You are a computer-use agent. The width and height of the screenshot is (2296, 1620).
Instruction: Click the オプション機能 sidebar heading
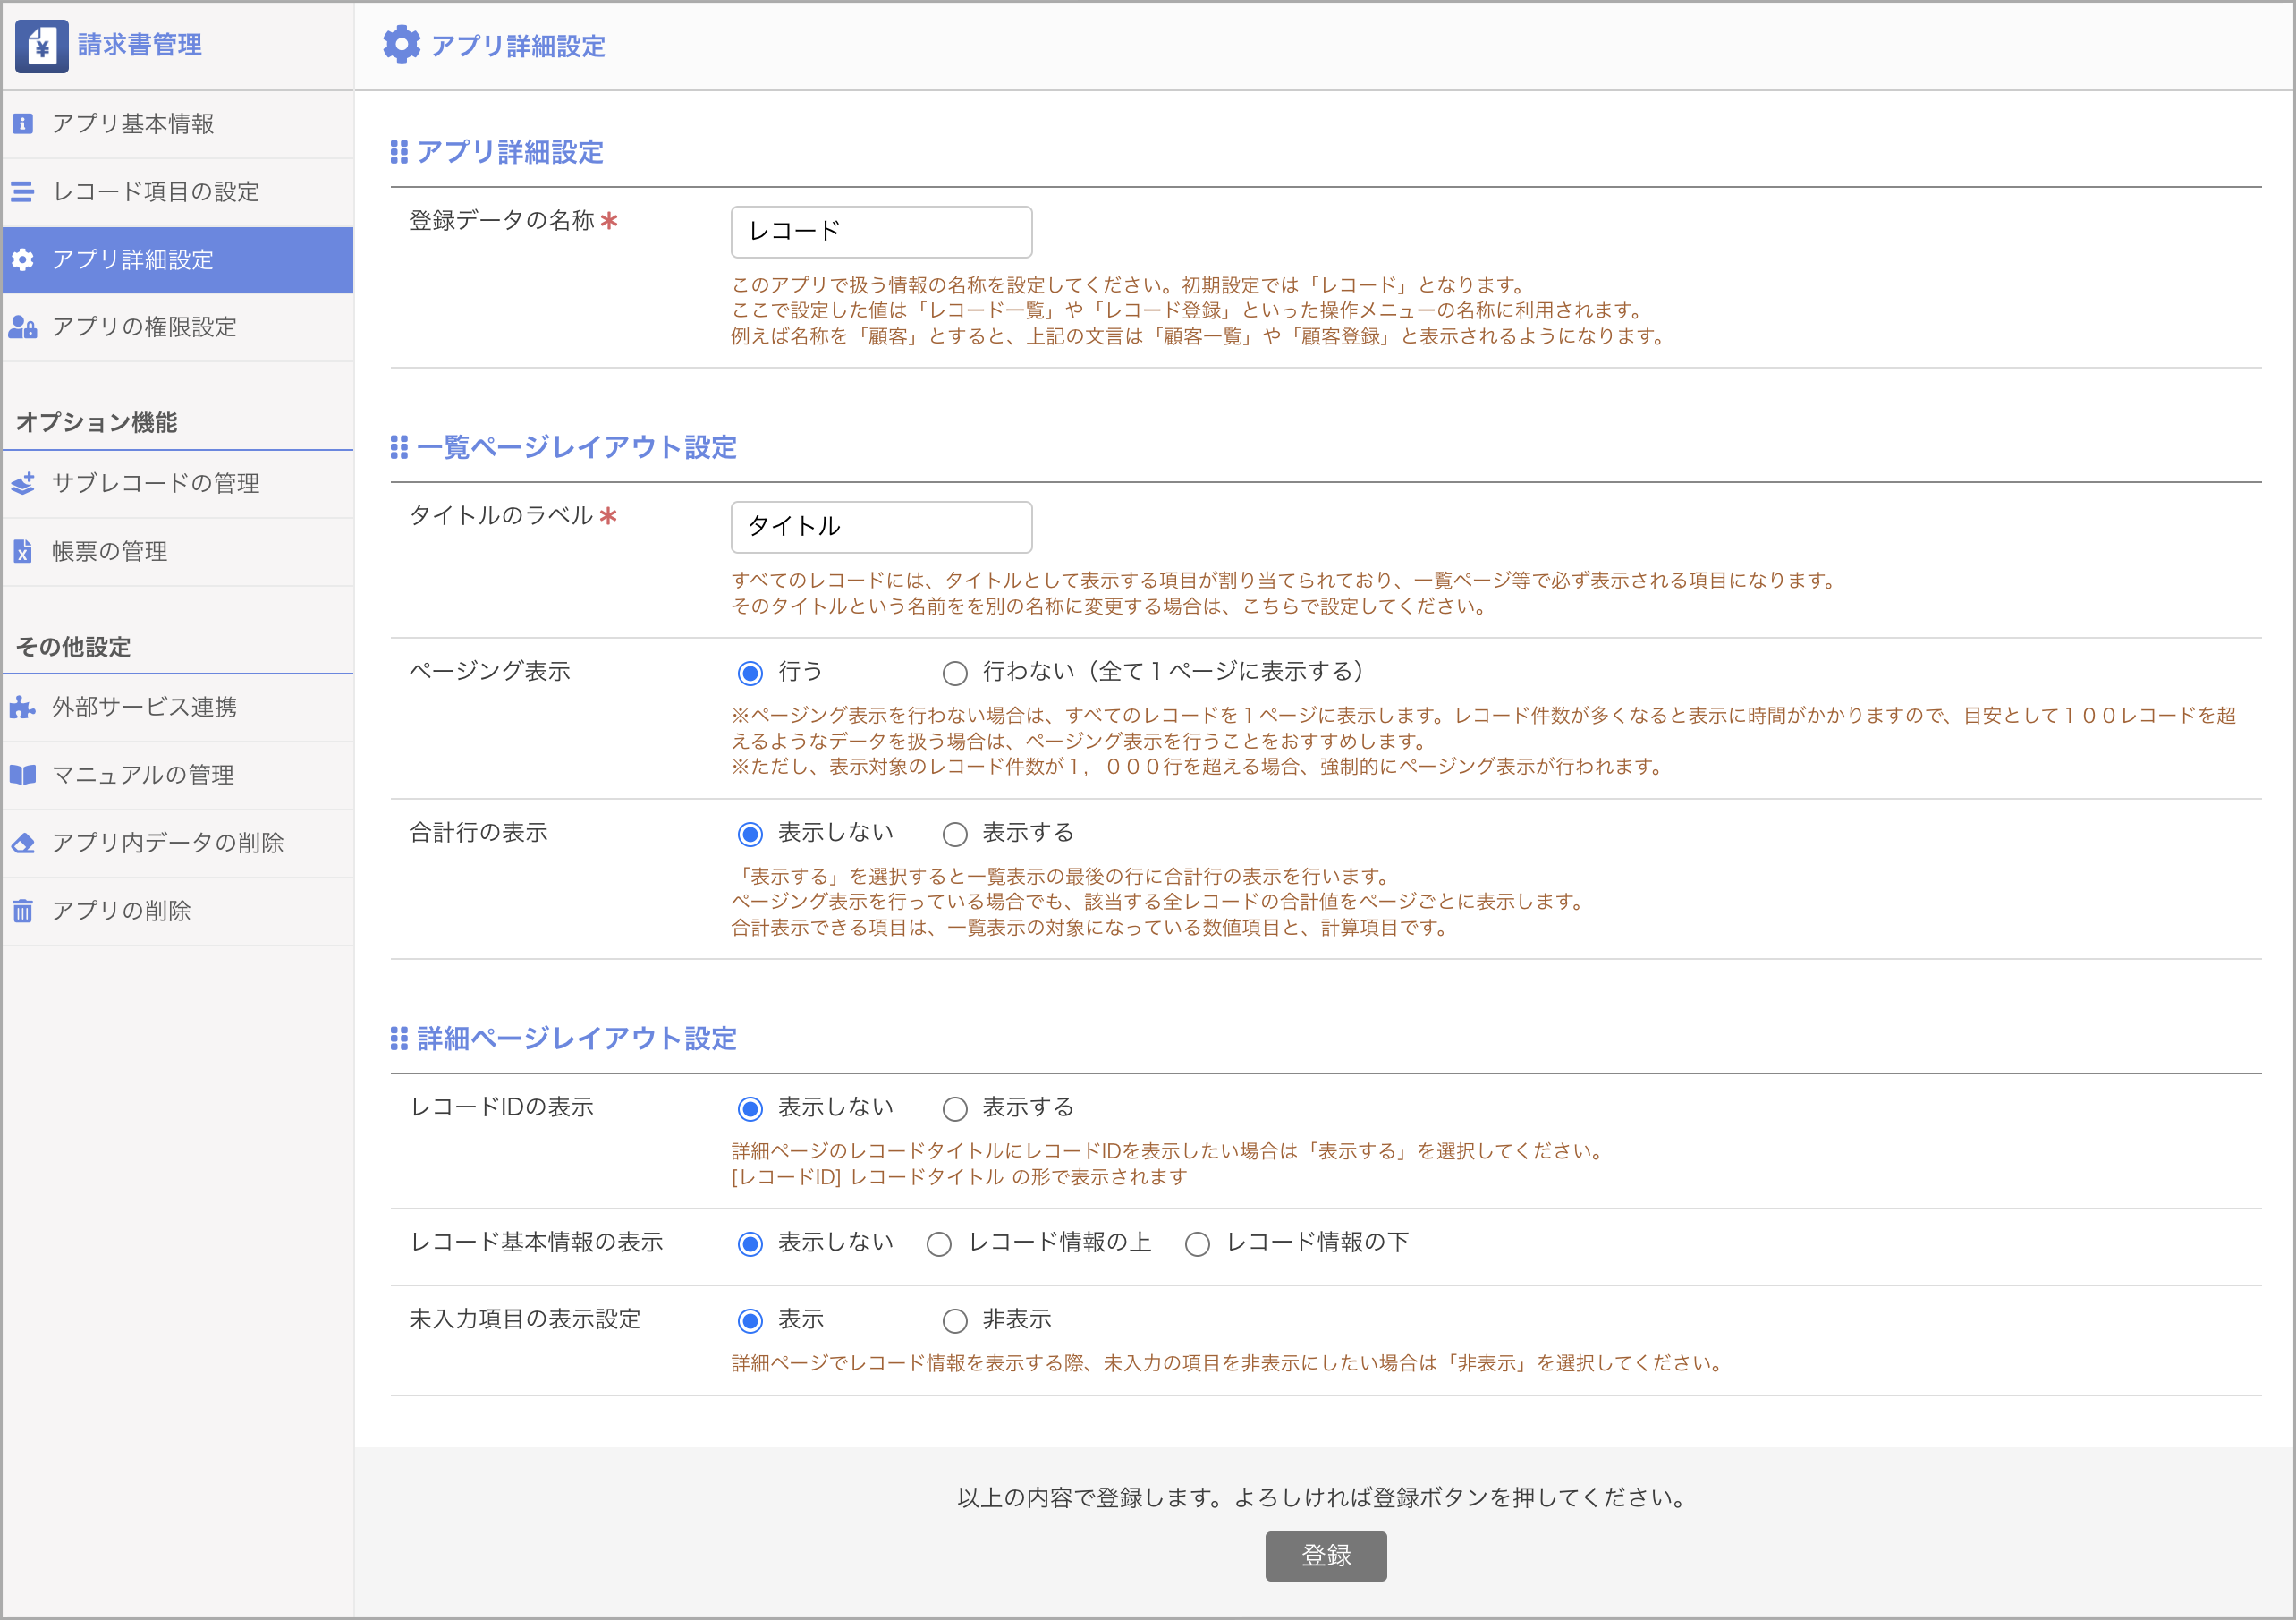click(x=96, y=423)
